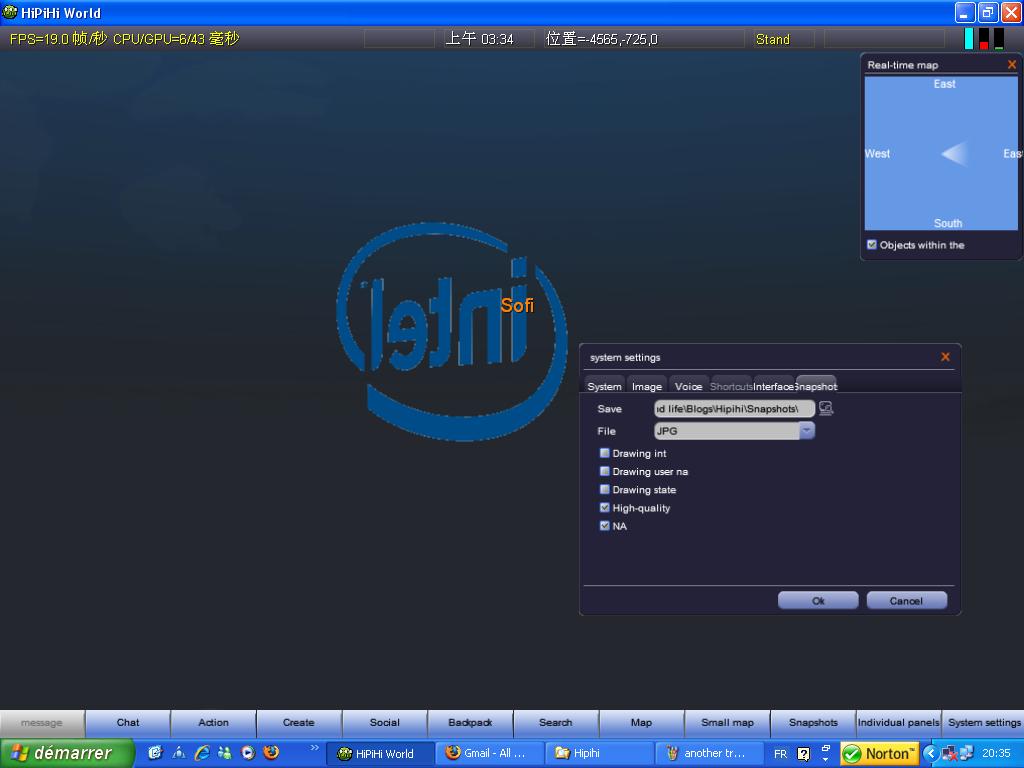Close the Real-time map panel
Image resolution: width=1024 pixels, height=768 pixels.
coord(1012,64)
